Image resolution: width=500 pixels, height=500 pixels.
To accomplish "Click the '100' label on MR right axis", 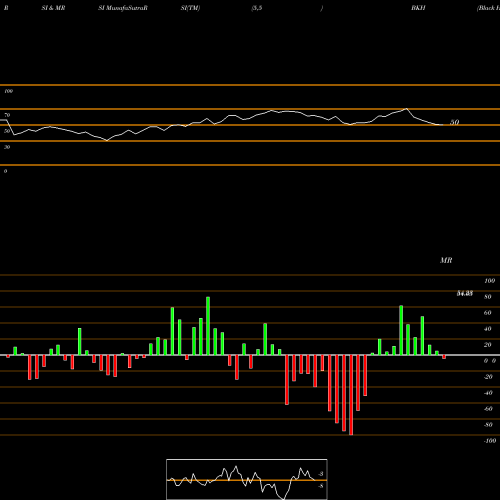I will click(x=489, y=281).
